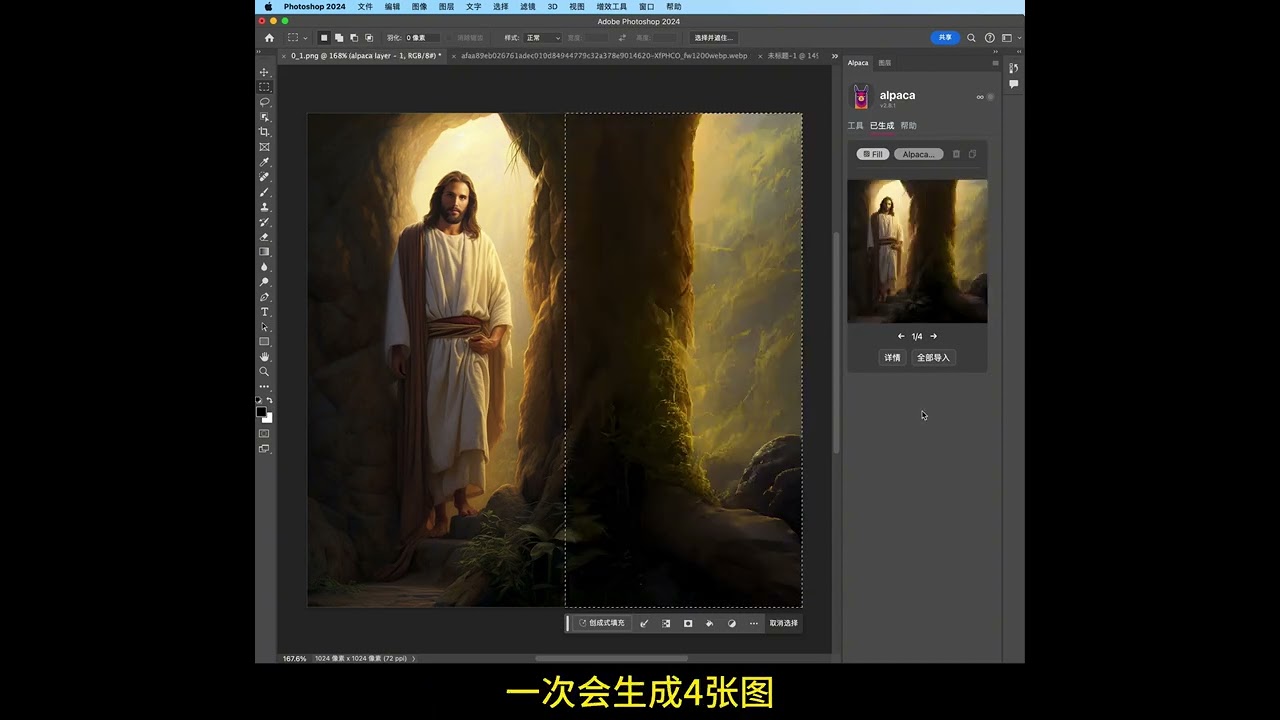Viewport: 1280px width, 720px height.
Task: Choose New Selection mode
Action: click(323, 38)
